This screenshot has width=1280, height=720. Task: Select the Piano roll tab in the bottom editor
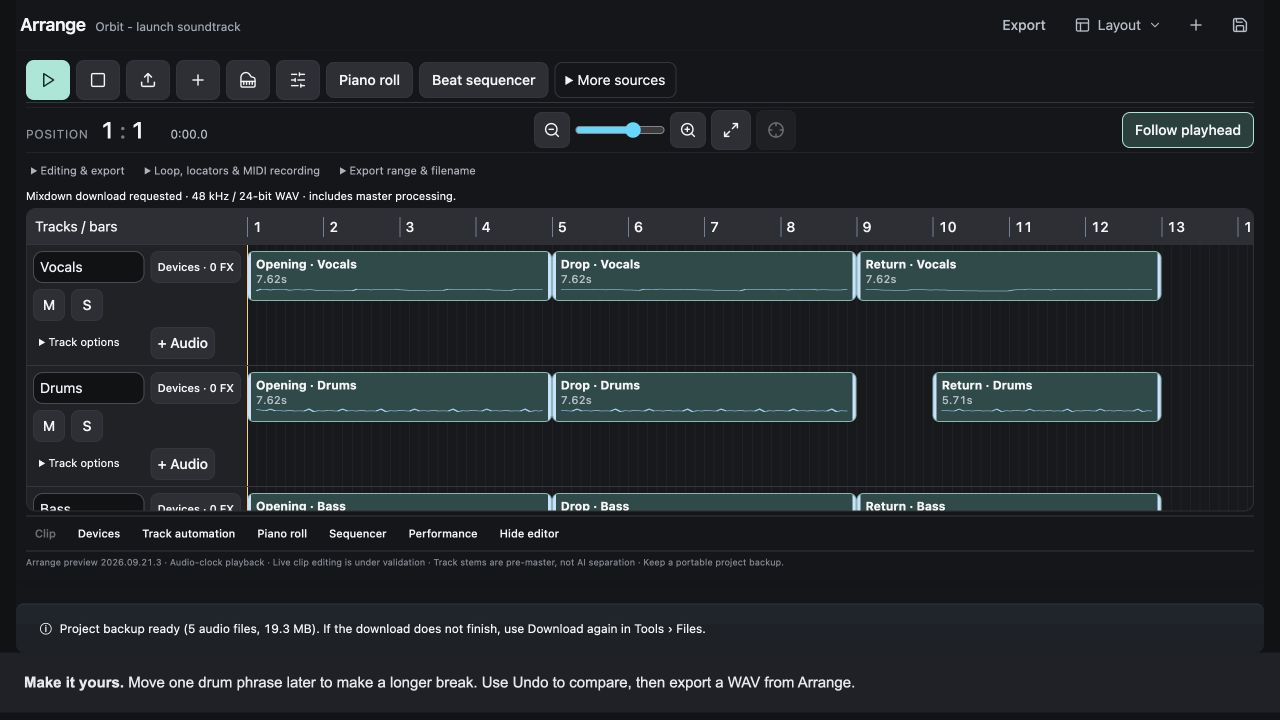[x=282, y=534]
